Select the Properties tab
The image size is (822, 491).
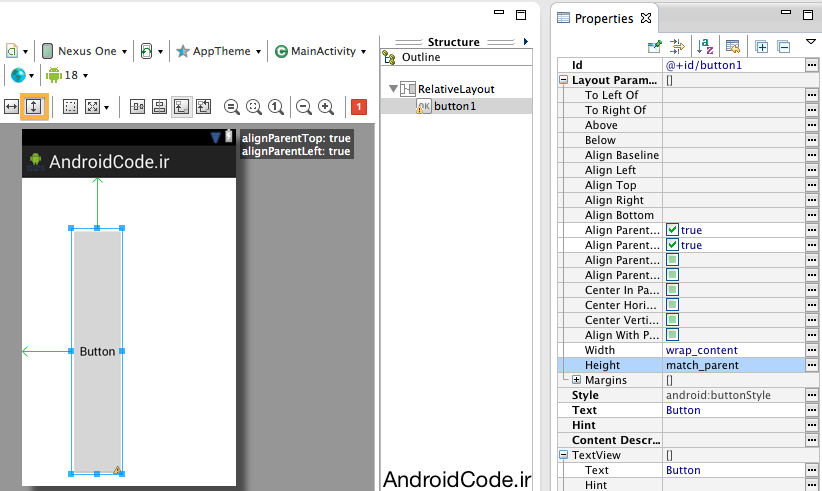(603, 18)
